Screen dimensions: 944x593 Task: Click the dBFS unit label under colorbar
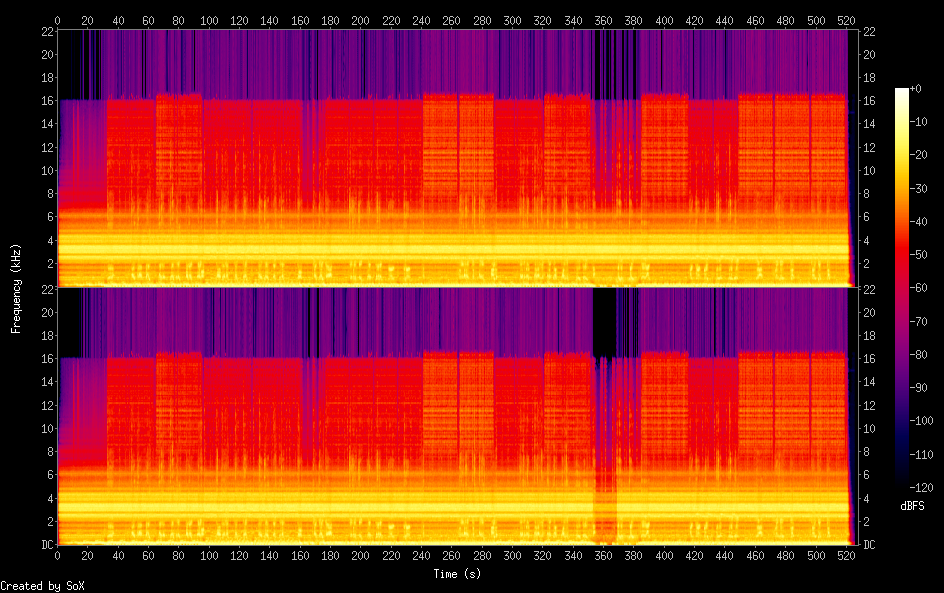click(911, 506)
